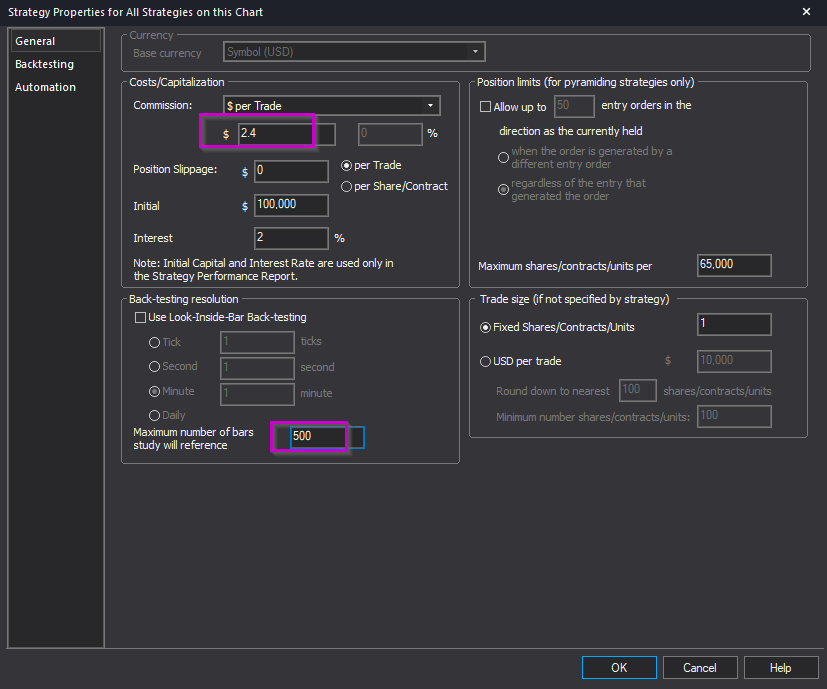
Task: Select slippage per Trade radio button
Action: 347,165
